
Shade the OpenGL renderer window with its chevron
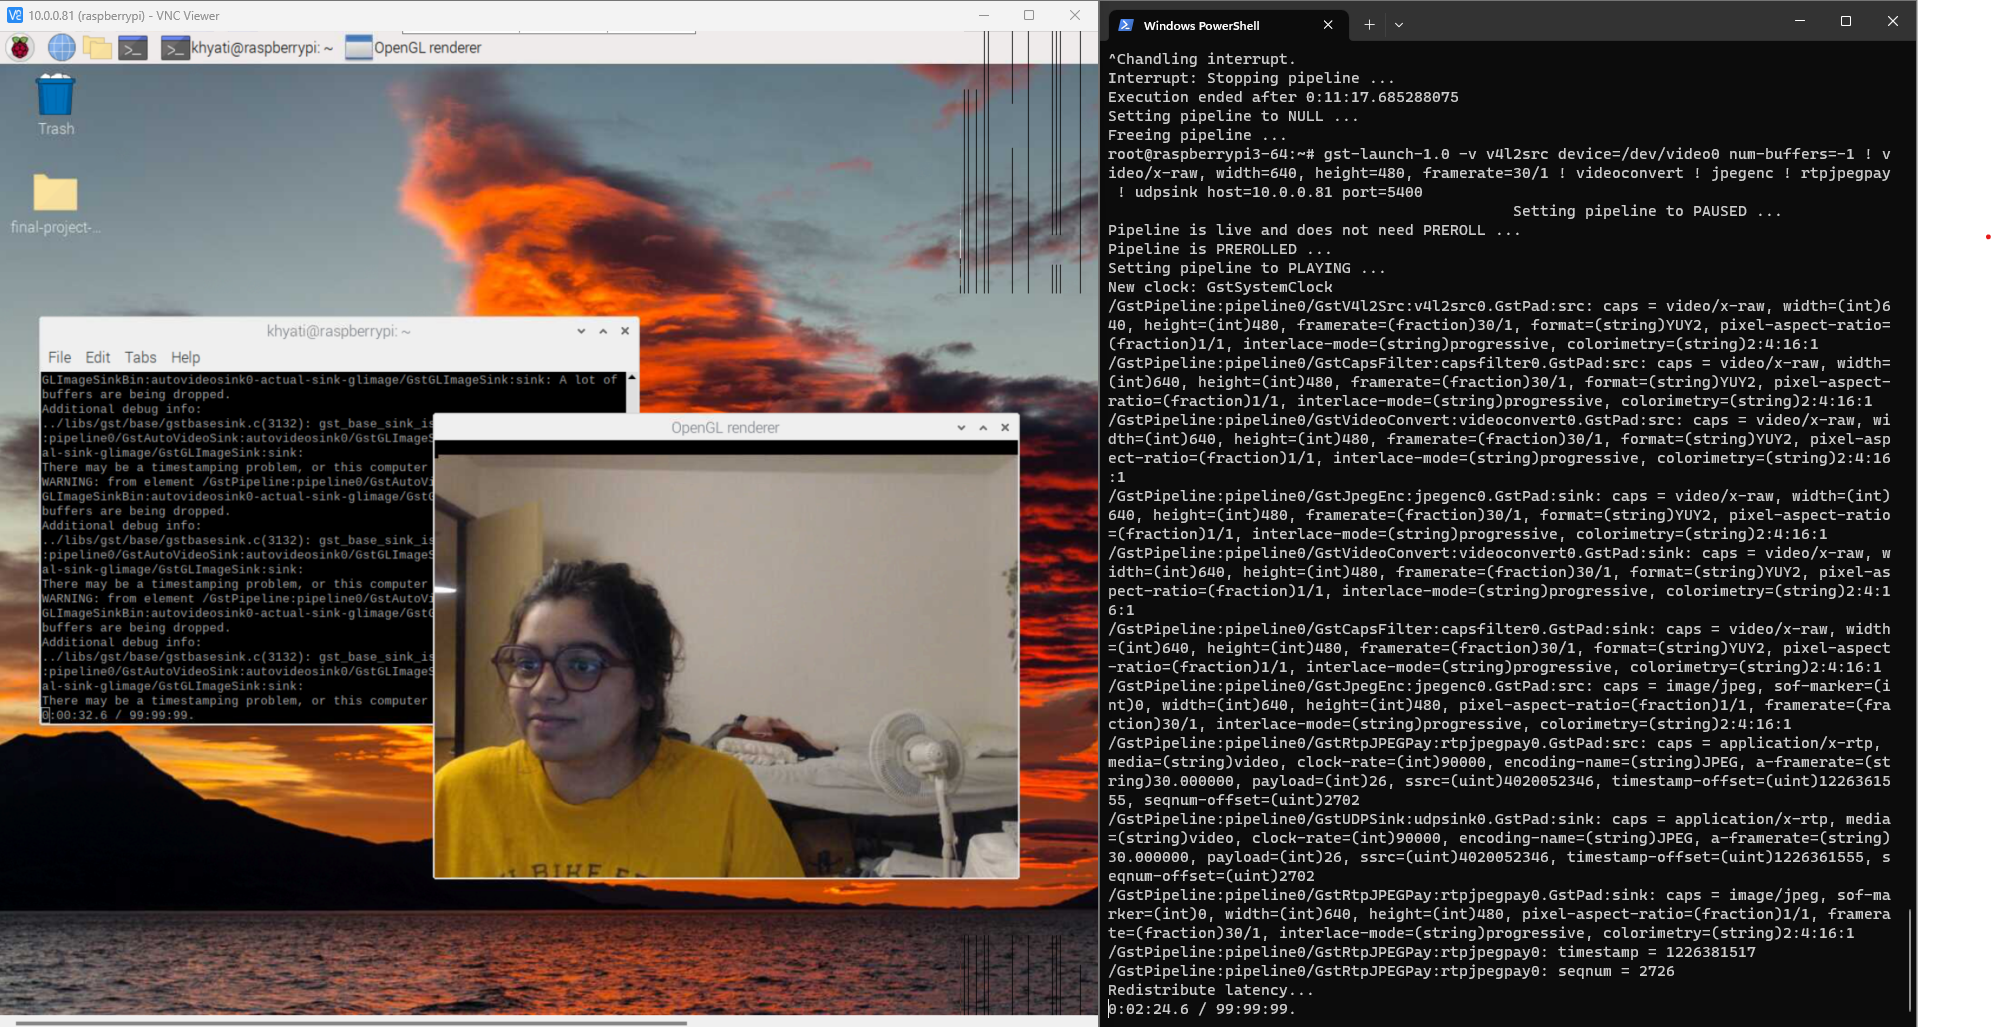tap(959, 427)
